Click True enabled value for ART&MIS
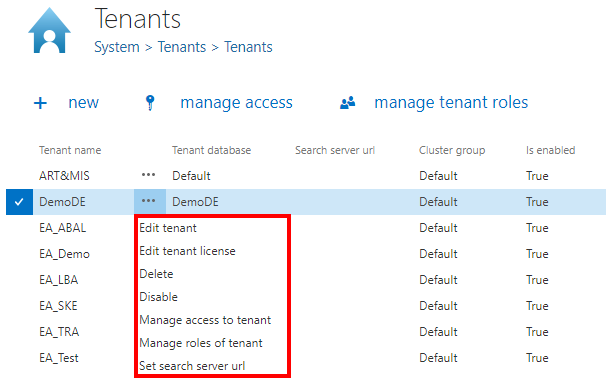The height and width of the screenshot is (384, 612). point(537,176)
